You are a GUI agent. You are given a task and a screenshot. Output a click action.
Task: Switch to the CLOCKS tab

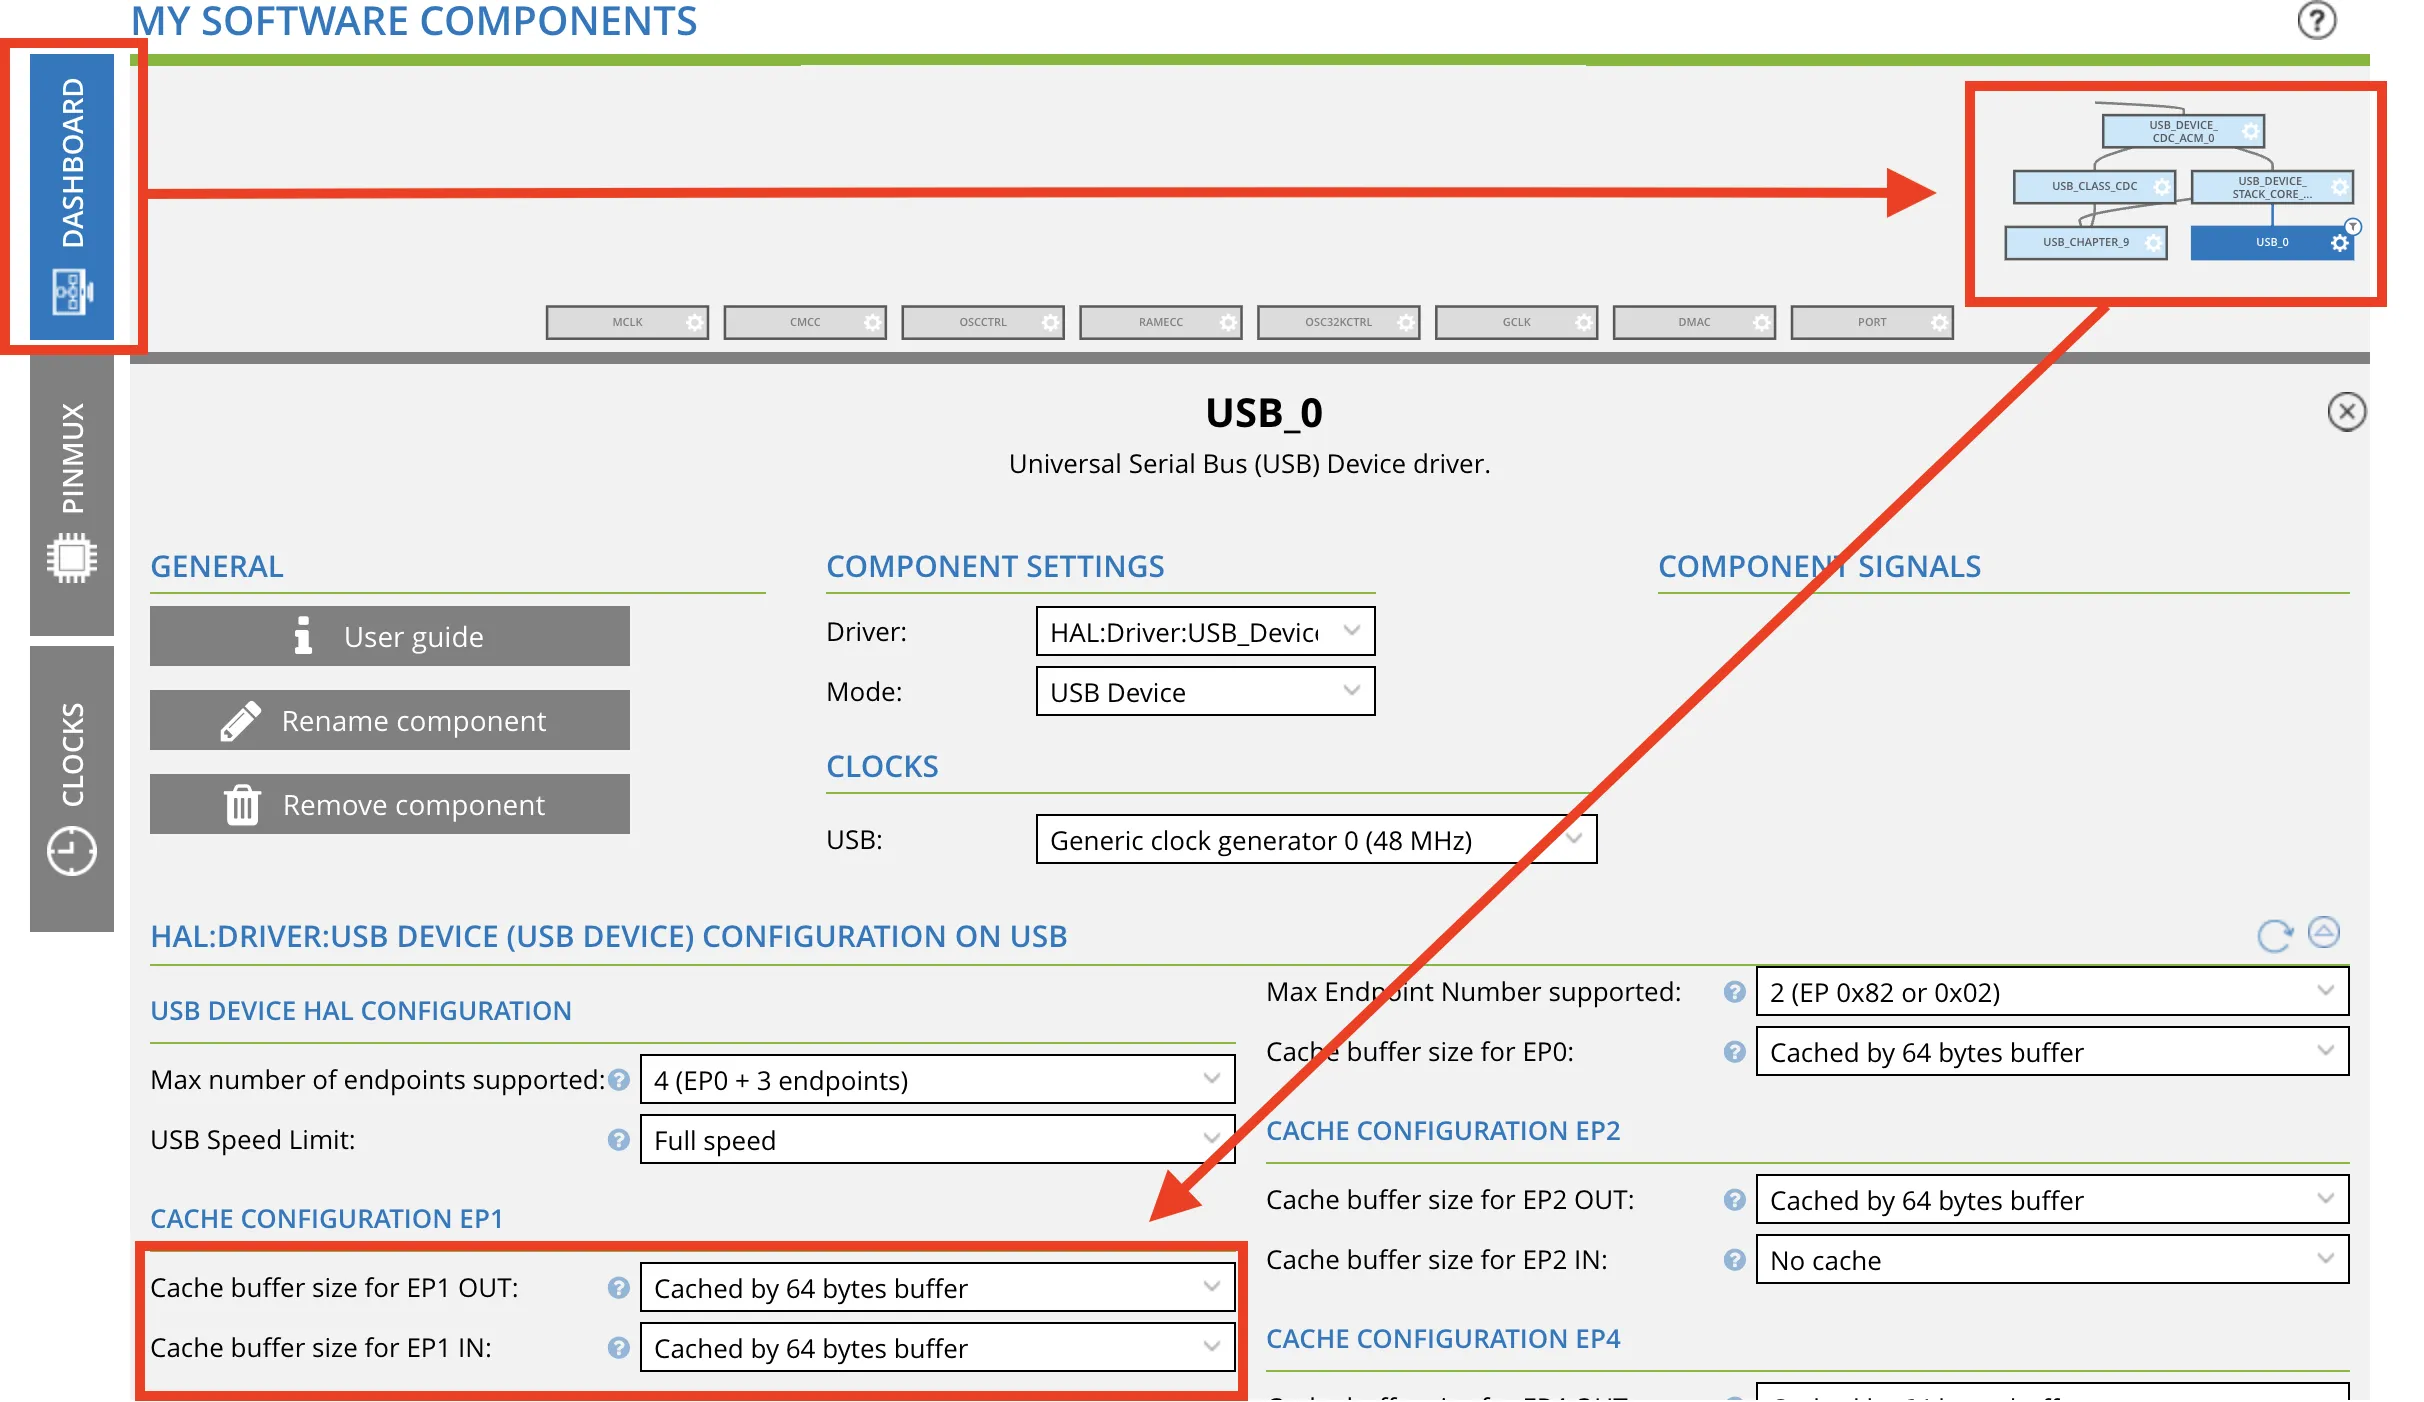(x=72, y=789)
